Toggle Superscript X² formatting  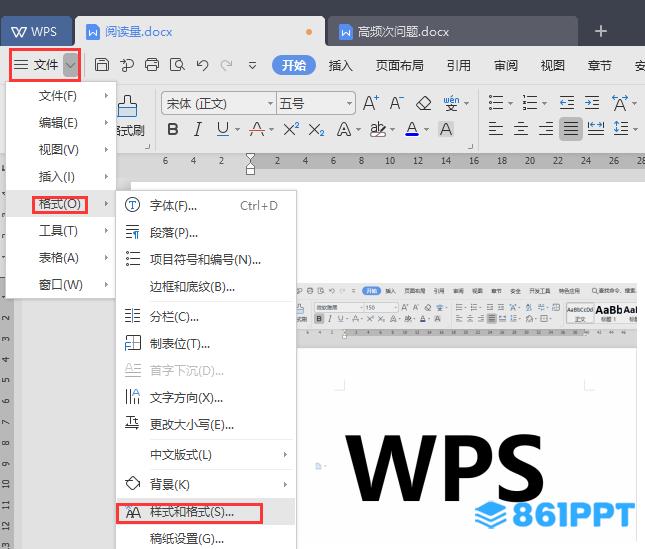[291, 130]
